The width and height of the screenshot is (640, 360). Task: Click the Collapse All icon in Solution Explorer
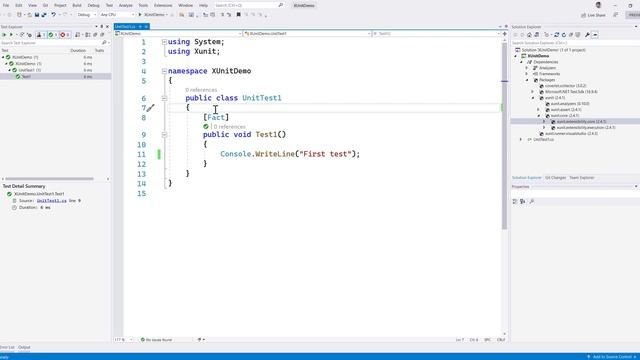coord(571,35)
